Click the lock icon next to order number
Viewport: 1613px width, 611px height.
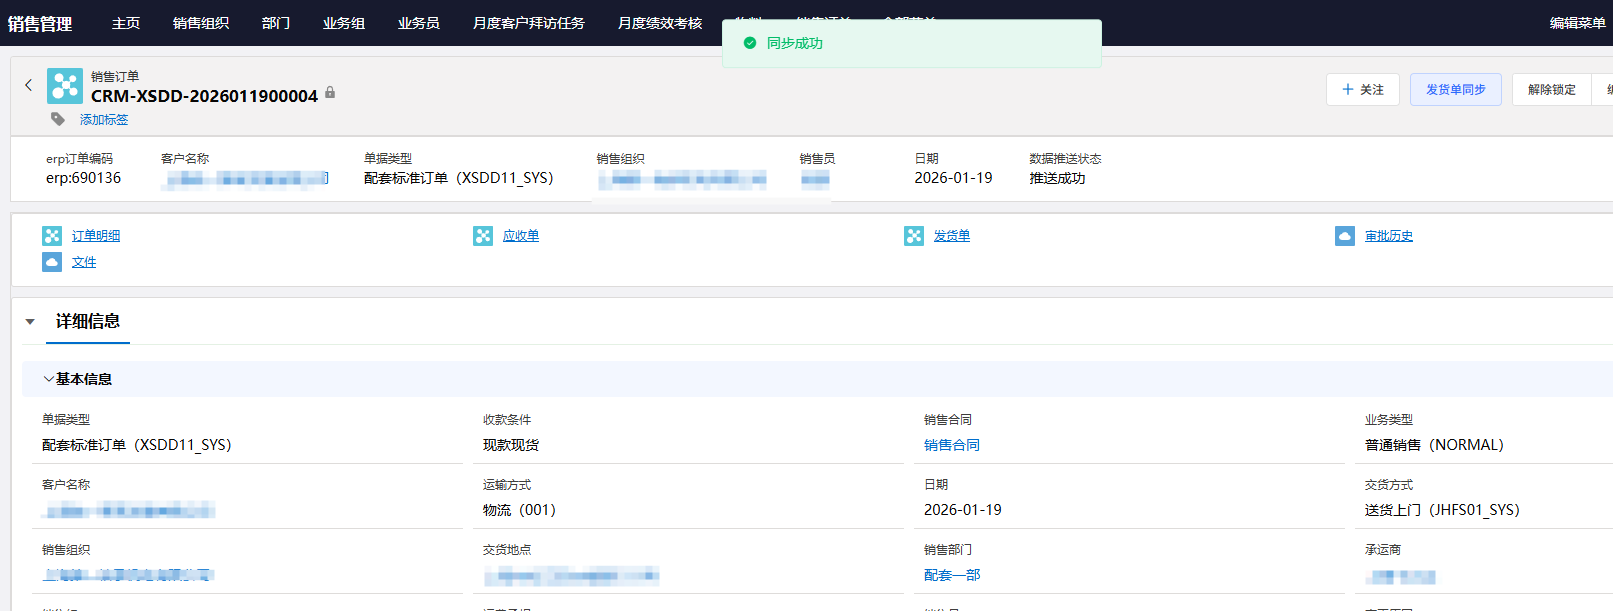330,93
